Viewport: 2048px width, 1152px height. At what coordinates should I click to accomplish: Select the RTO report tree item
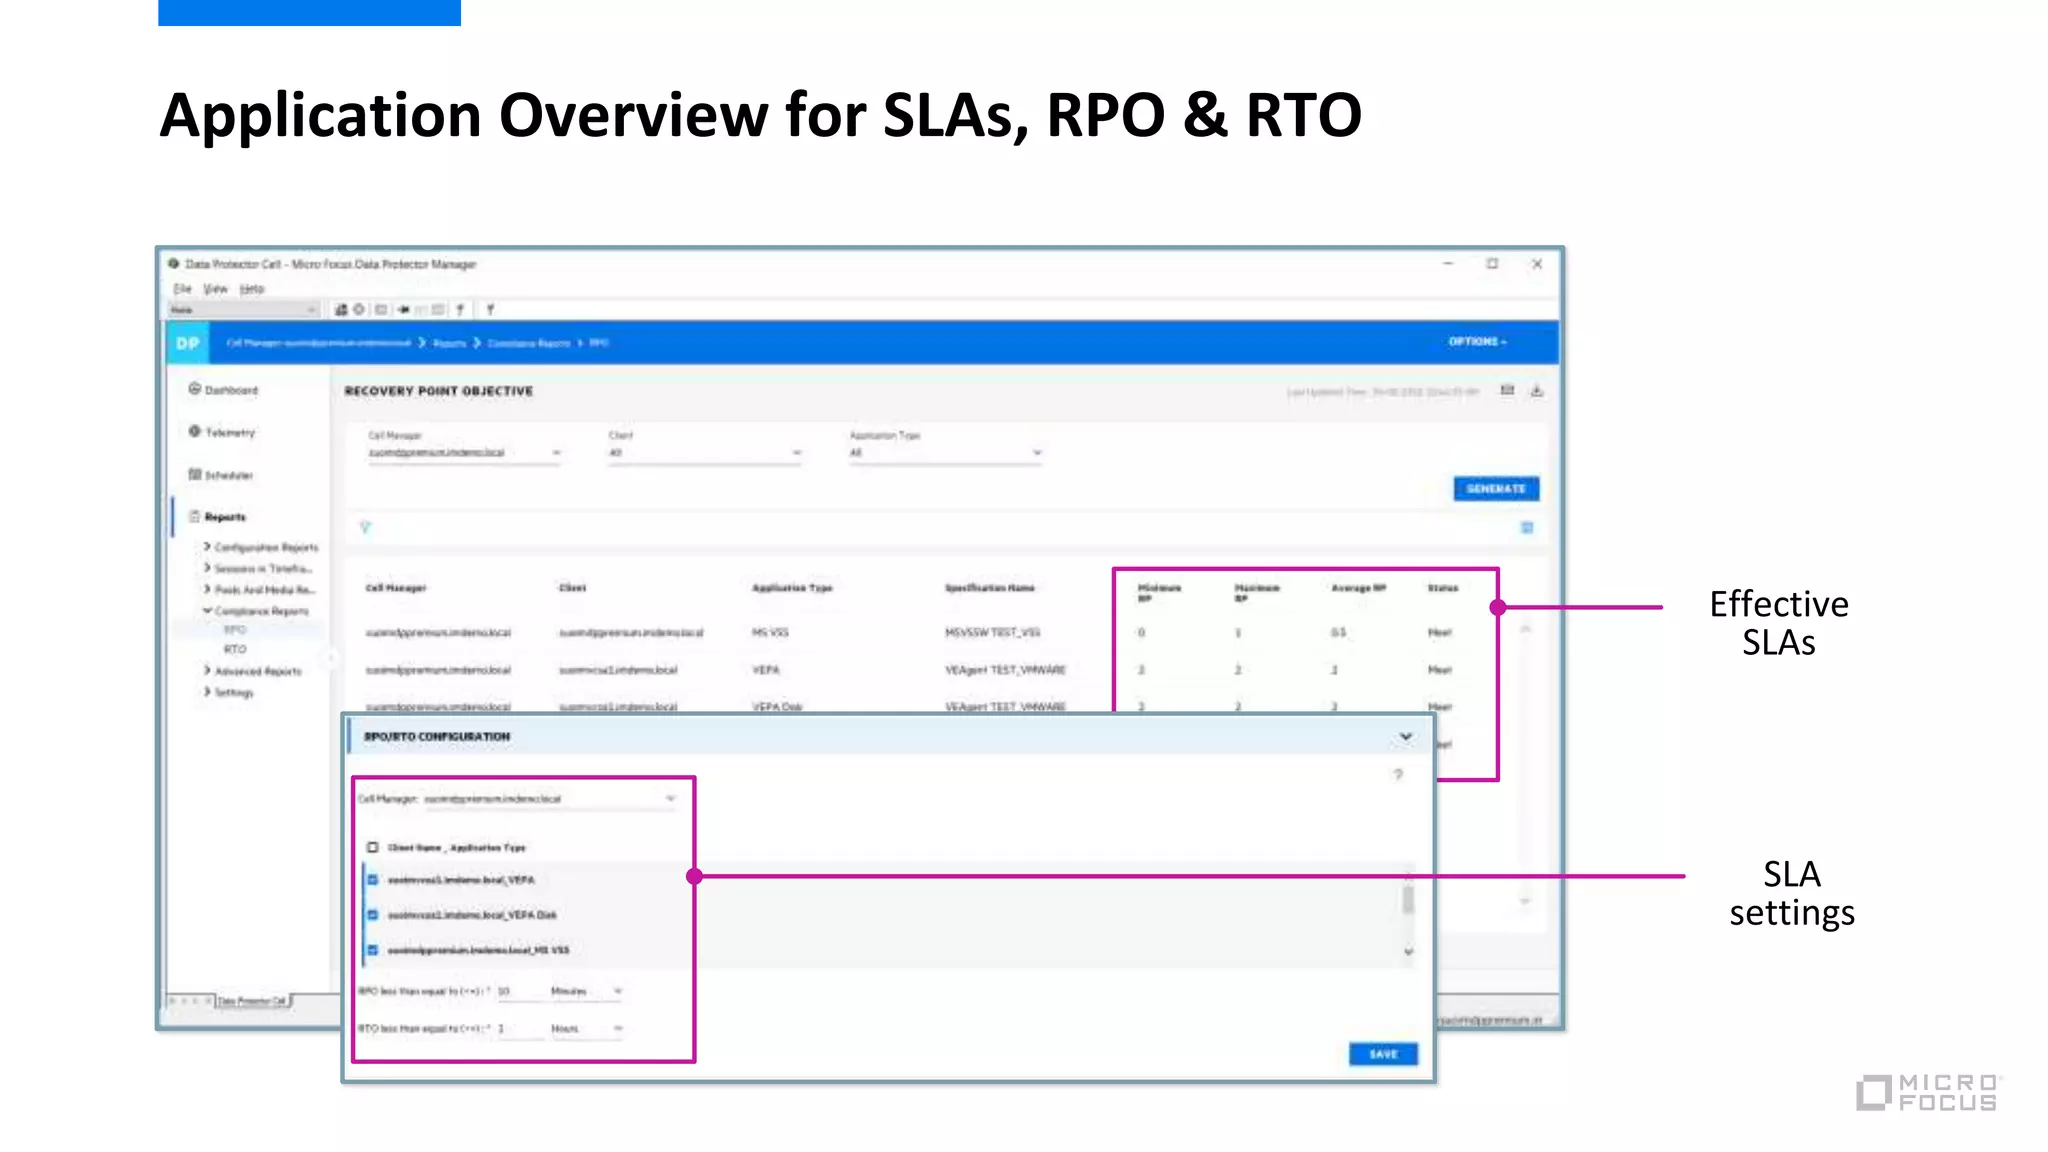coord(235,650)
